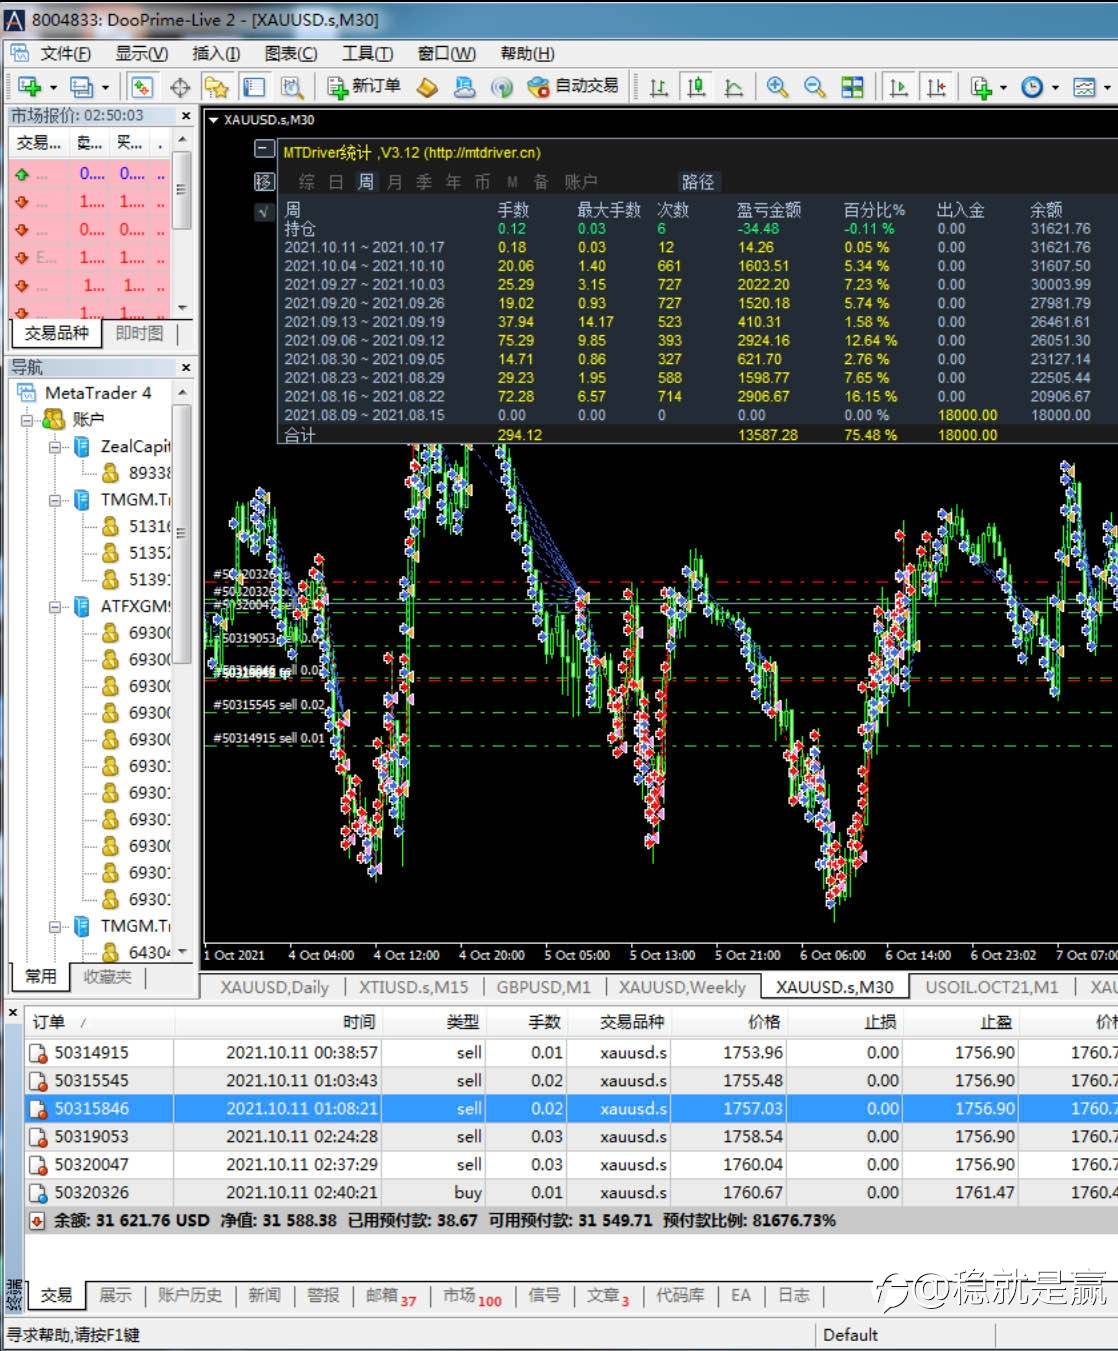The width and height of the screenshot is (1118, 1351).
Task: Tile chart windows with the grid icon
Action: click(852, 87)
